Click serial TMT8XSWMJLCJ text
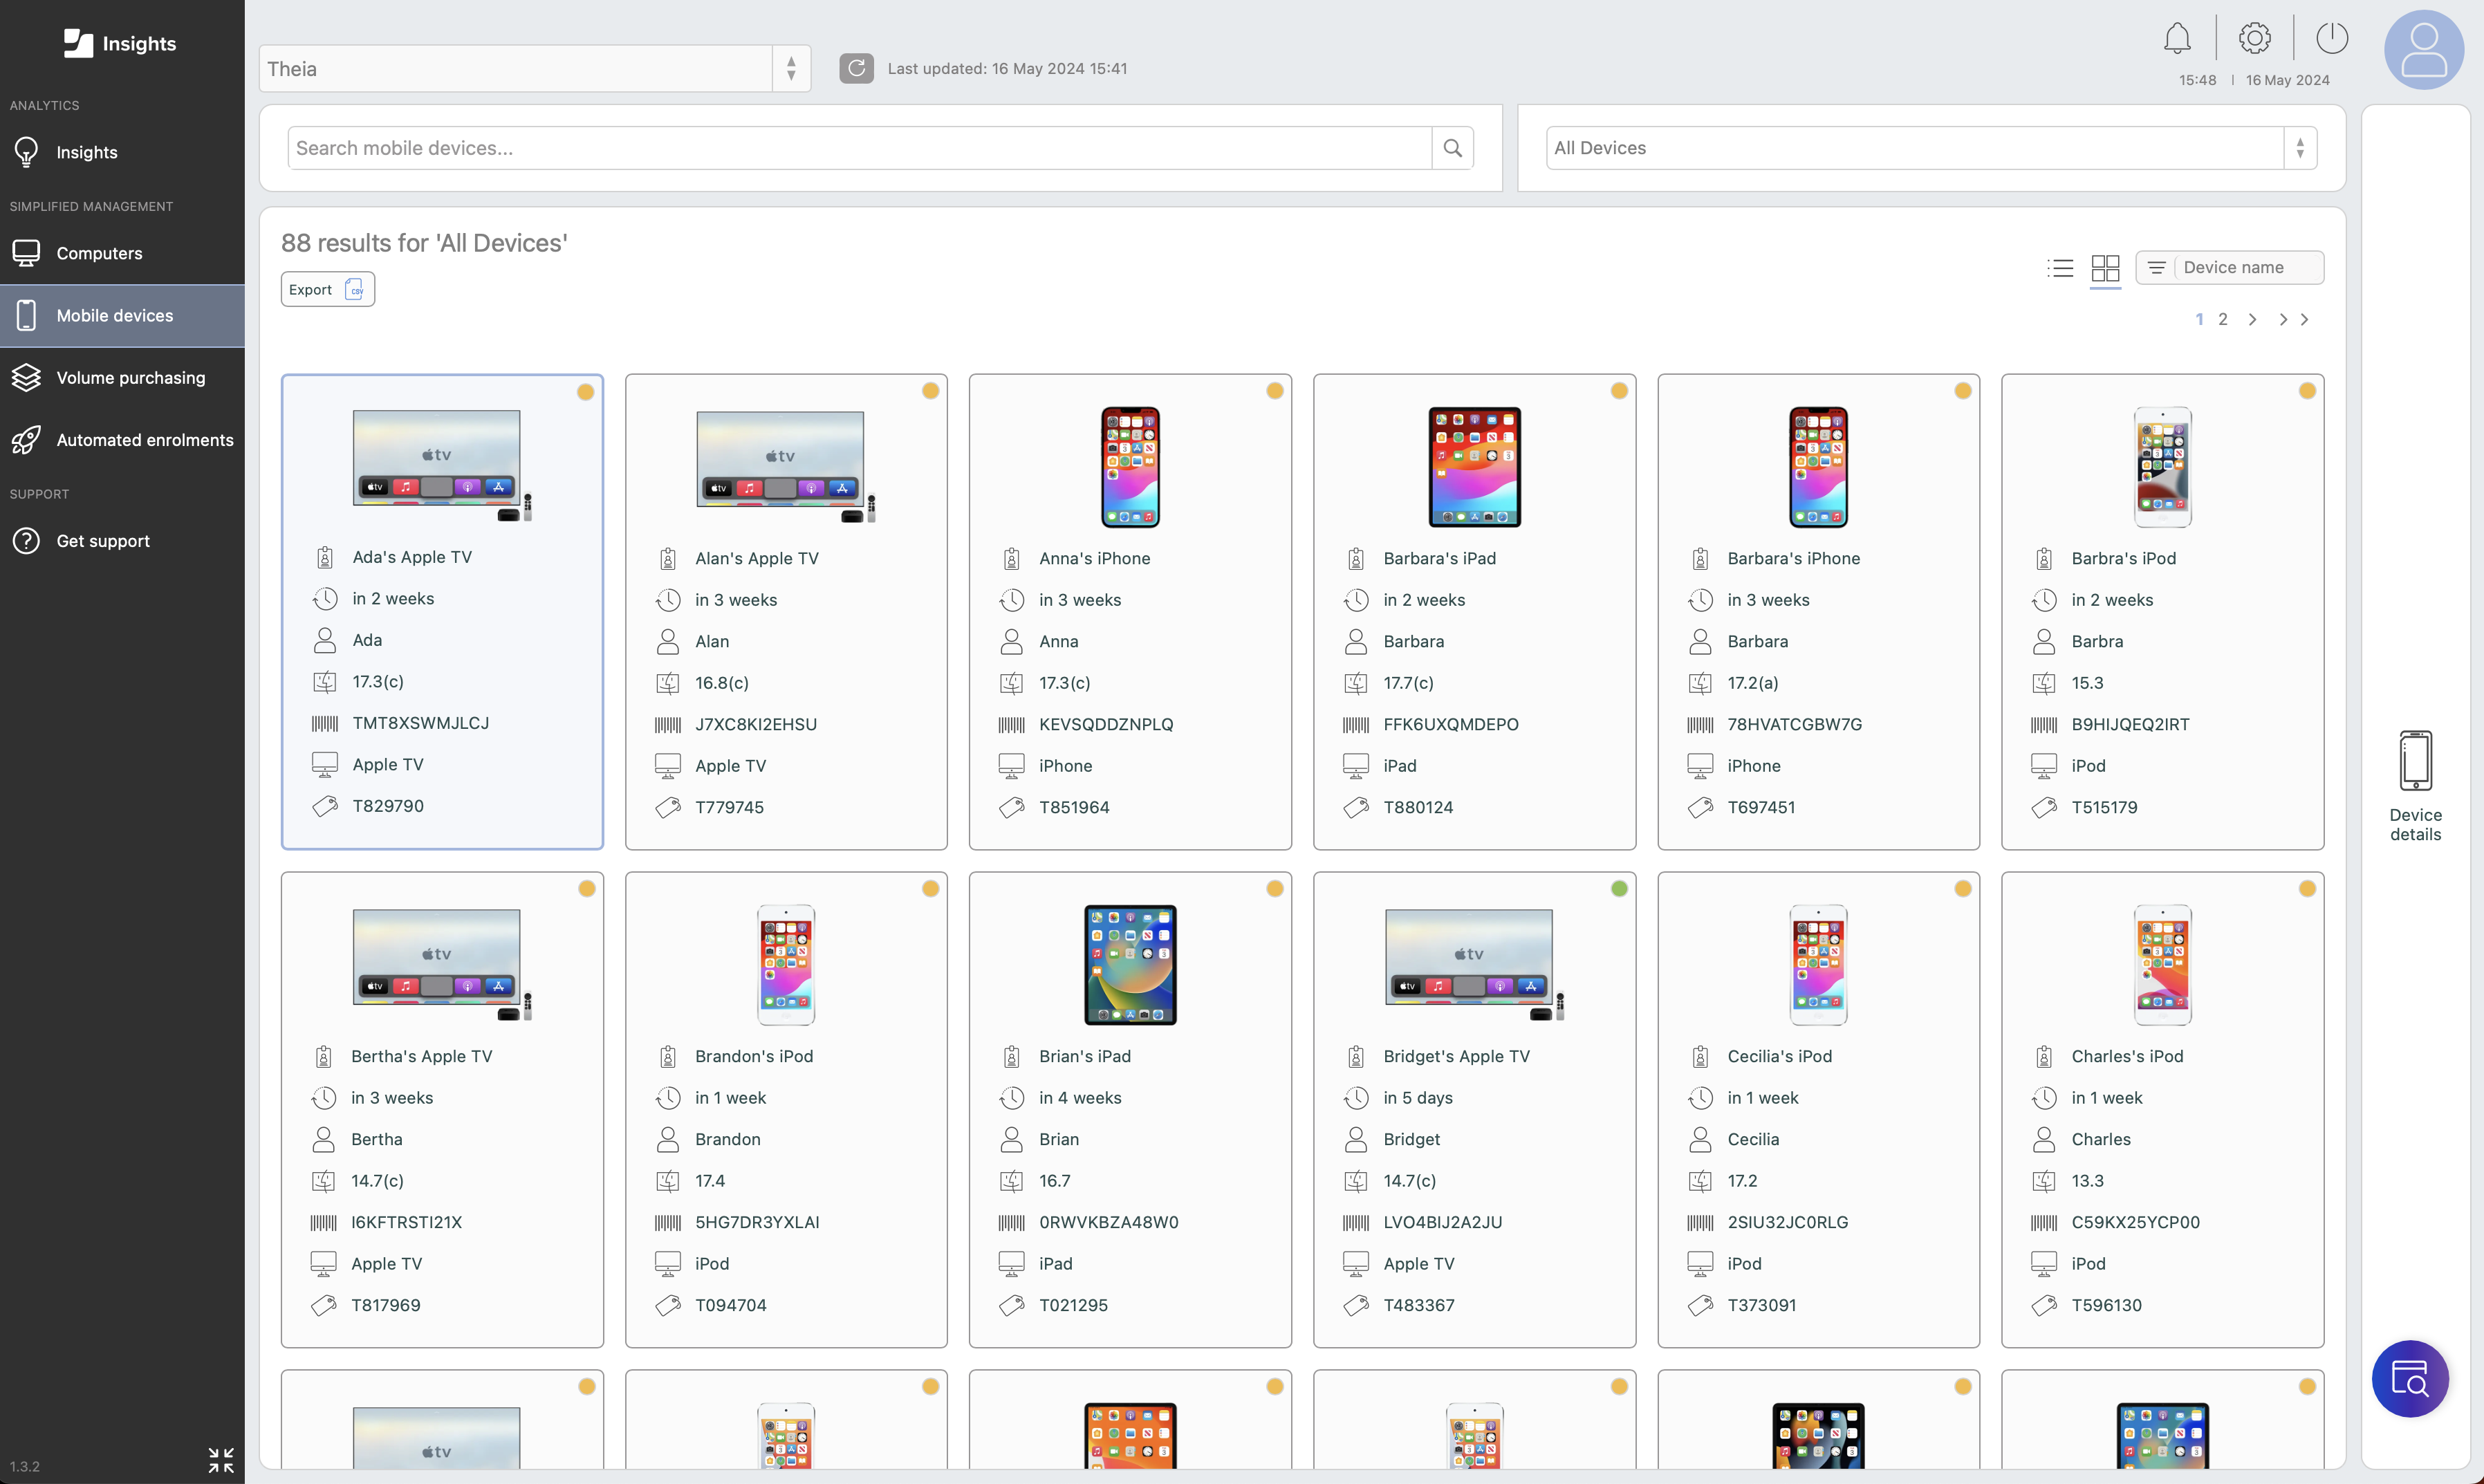Image resolution: width=2484 pixels, height=1484 pixels. coord(420,723)
